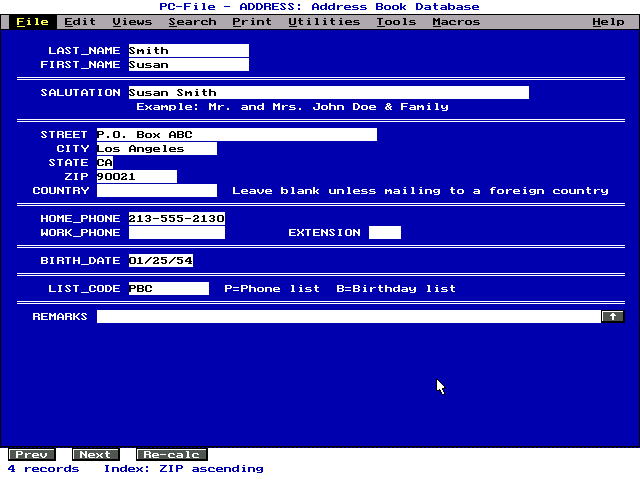Open the File menu
The width and height of the screenshot is (640, 480).
click(33, 22)
